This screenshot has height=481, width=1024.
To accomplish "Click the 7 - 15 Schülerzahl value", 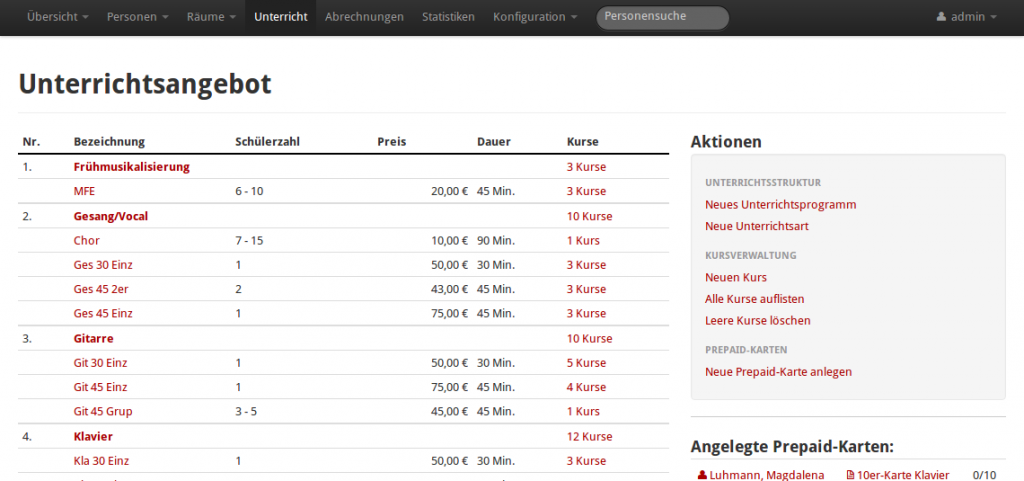I will 249,240.
